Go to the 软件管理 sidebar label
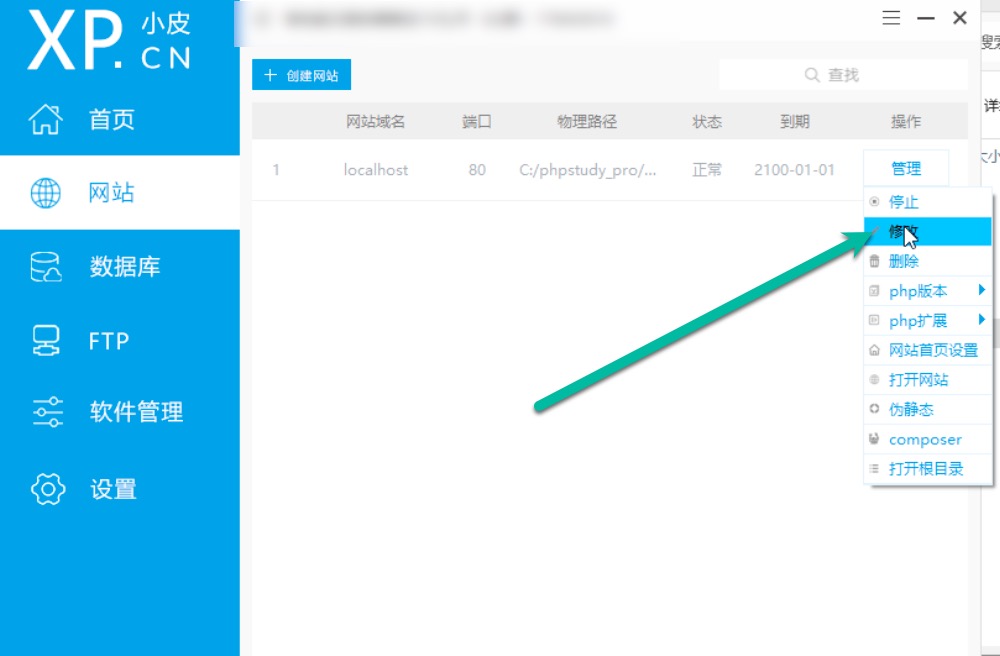This screenshot has height=656, width=1000. (136, 412)
